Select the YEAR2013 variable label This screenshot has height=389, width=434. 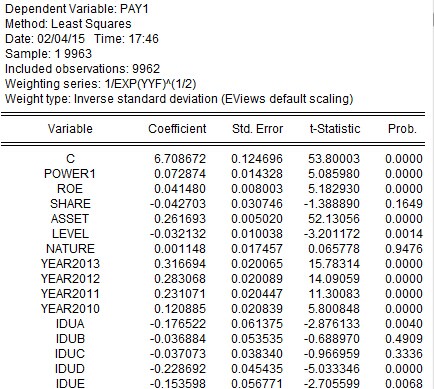click(70, 264)
